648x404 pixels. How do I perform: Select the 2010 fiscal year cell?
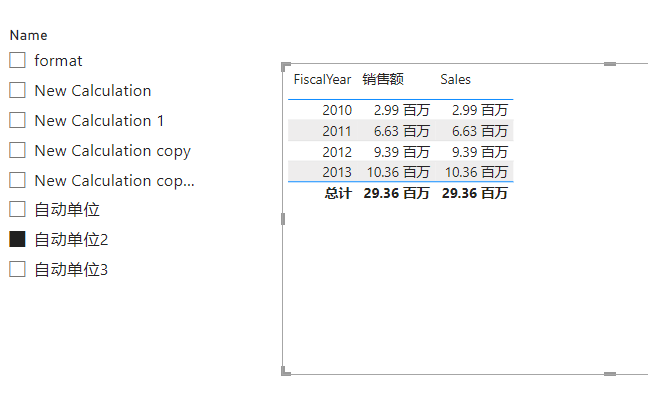337,110
